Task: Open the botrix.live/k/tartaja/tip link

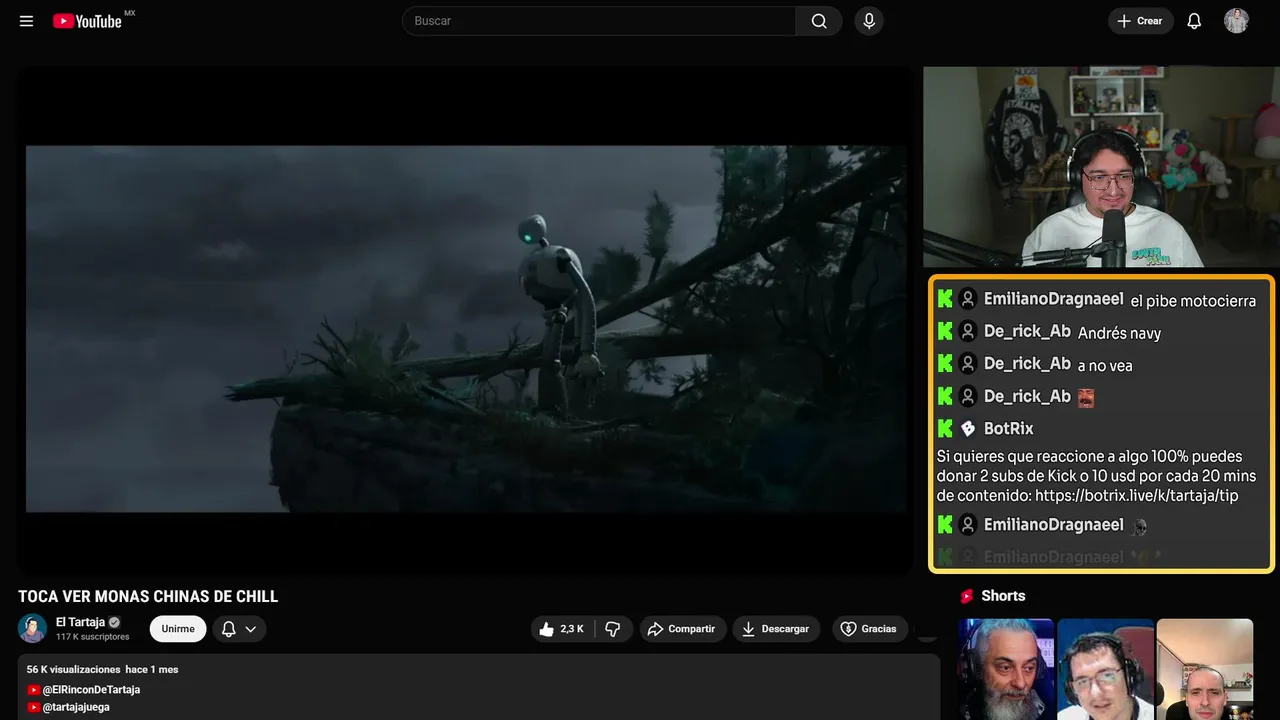Action: [x=1137, y=495]
